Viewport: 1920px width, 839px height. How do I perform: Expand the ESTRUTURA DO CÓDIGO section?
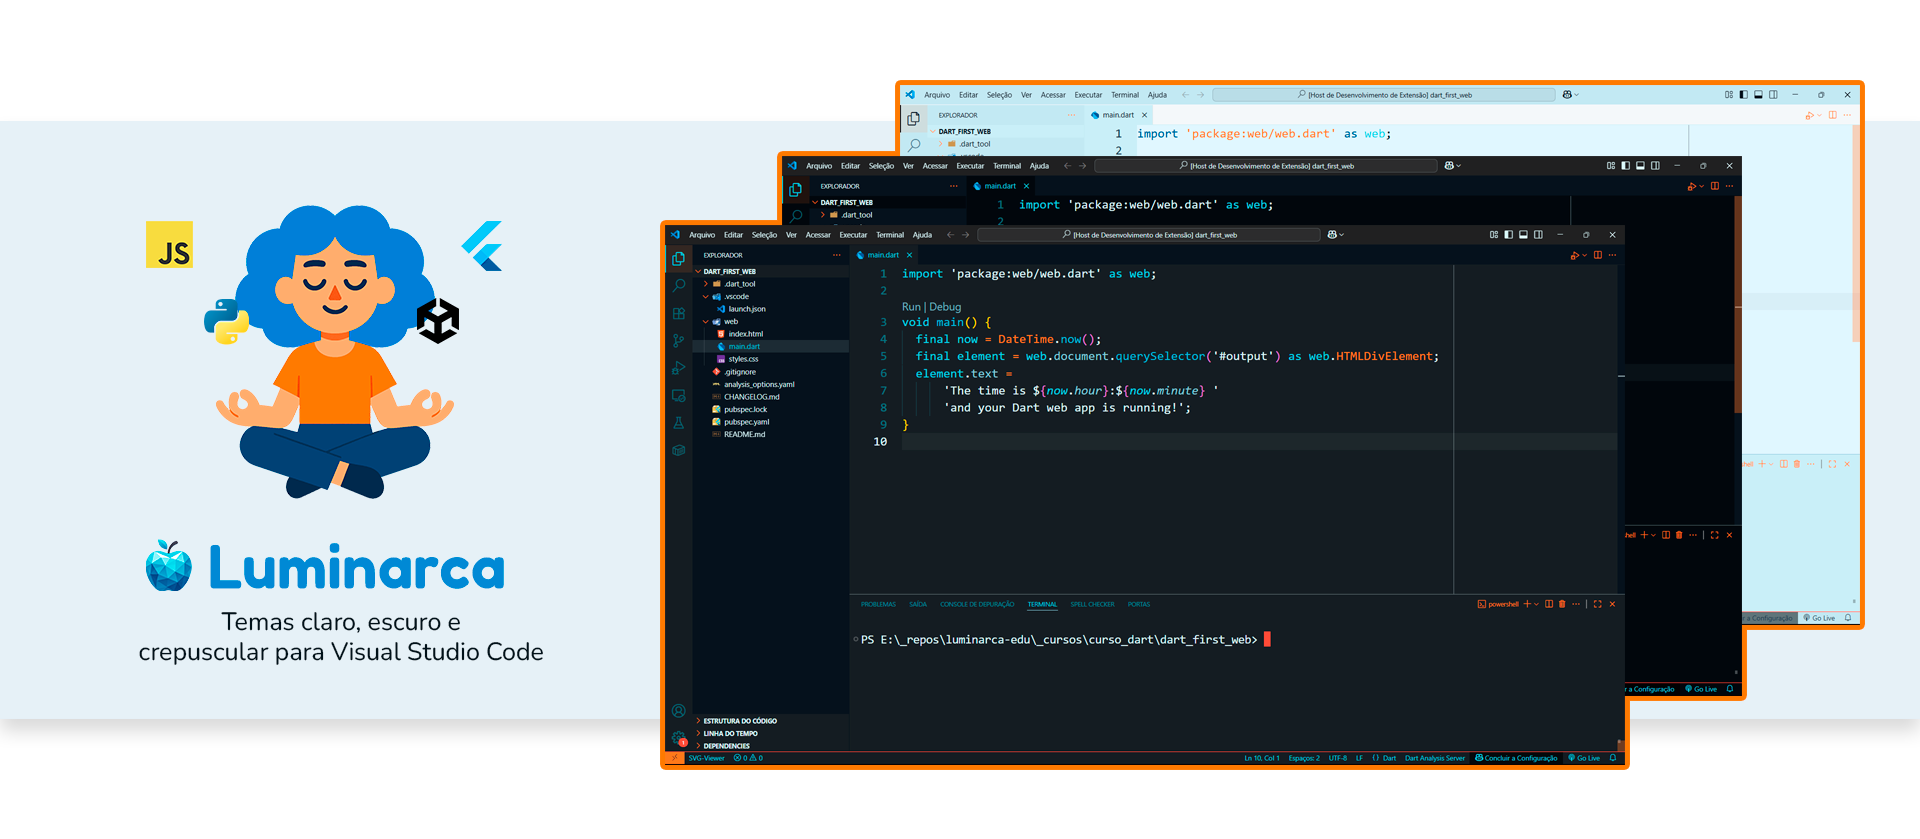point(771,720)
